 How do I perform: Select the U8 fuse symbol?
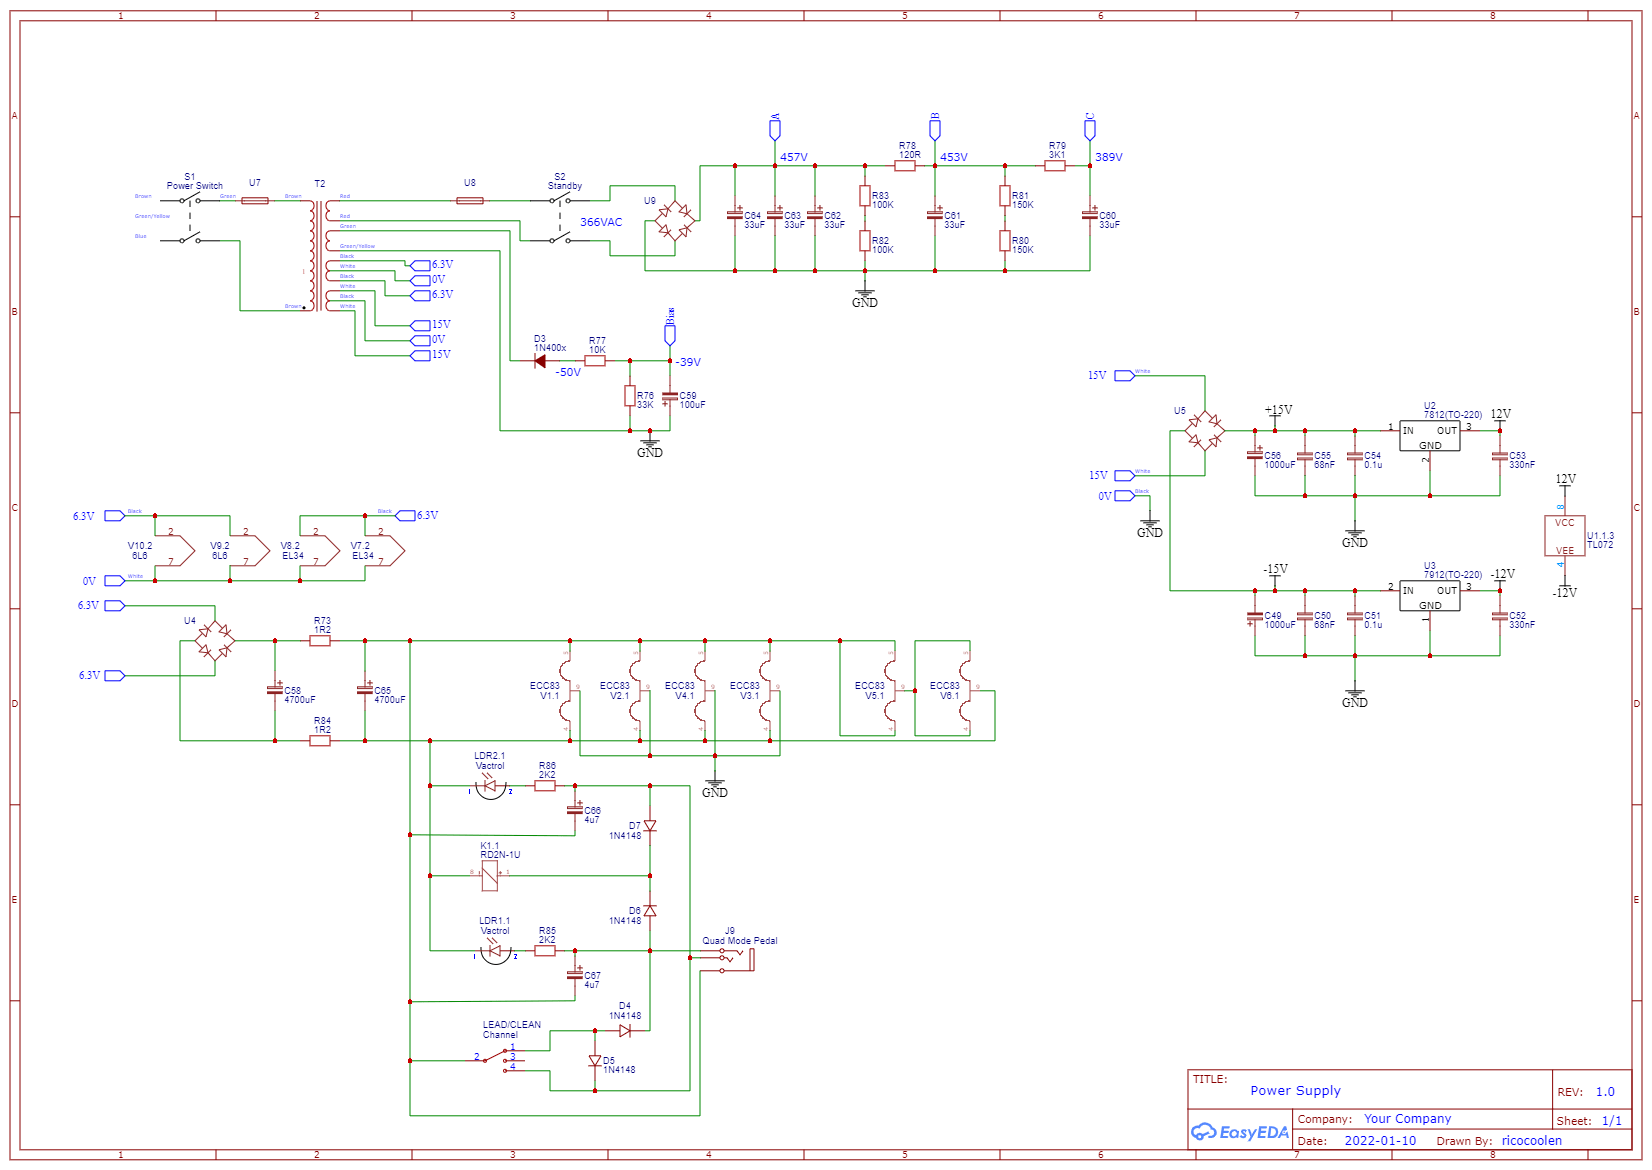click(x=470, y=201)
